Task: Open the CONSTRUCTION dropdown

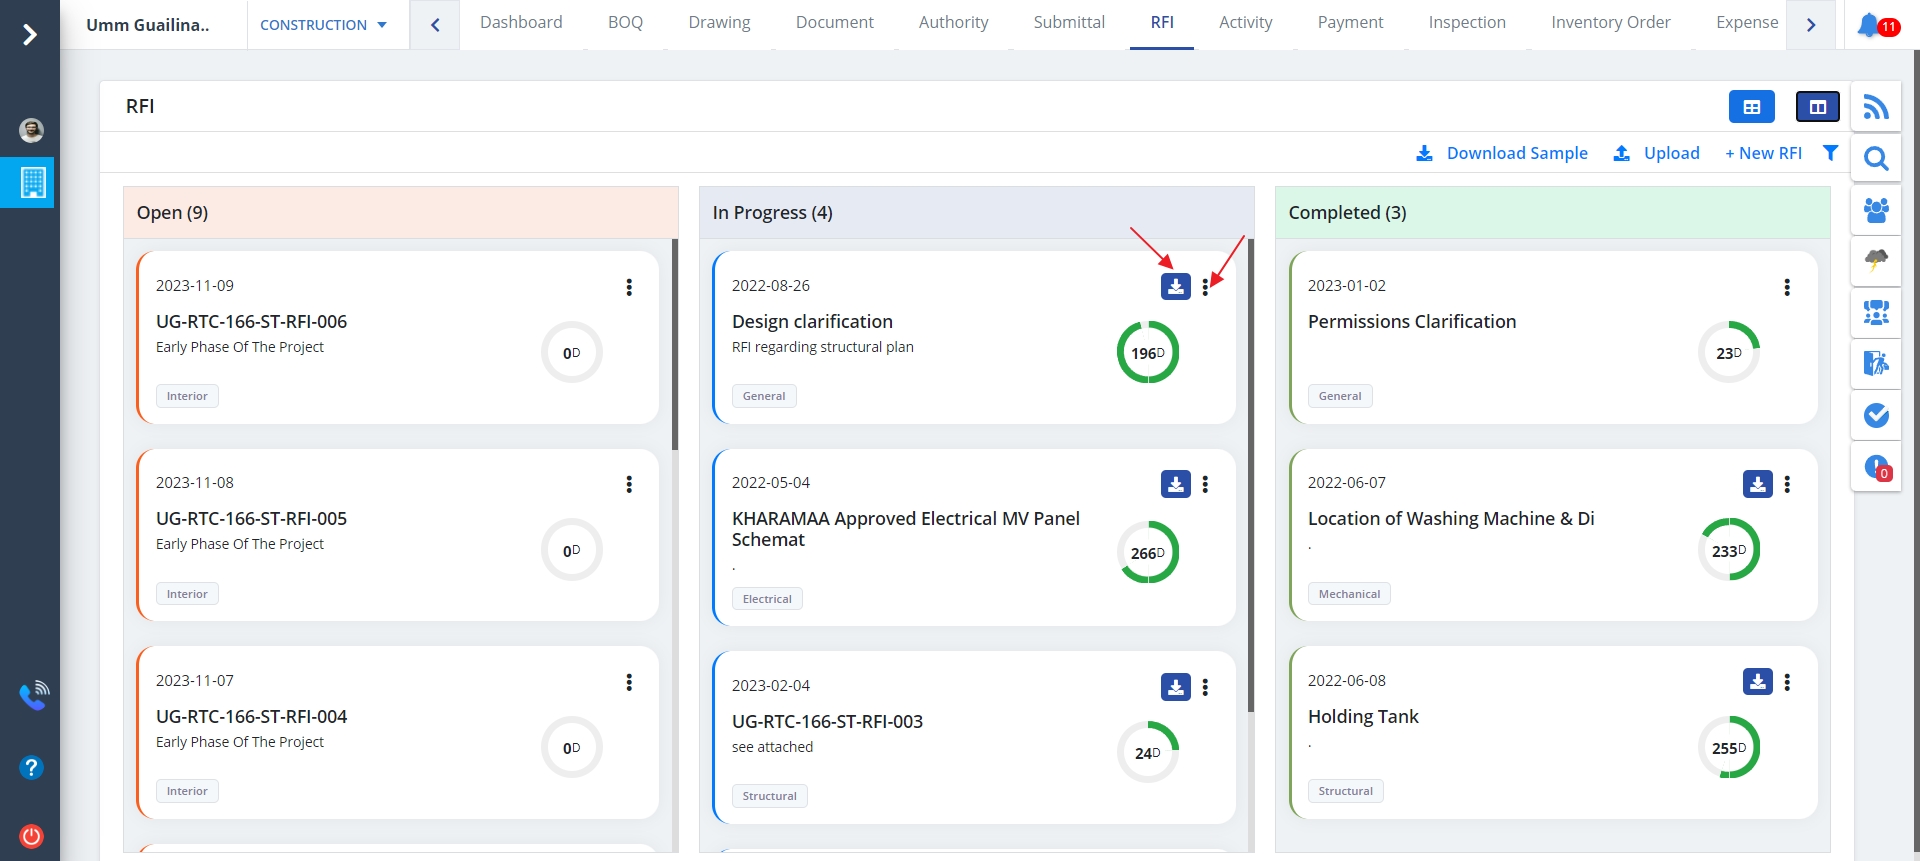Action: point(323,25)
